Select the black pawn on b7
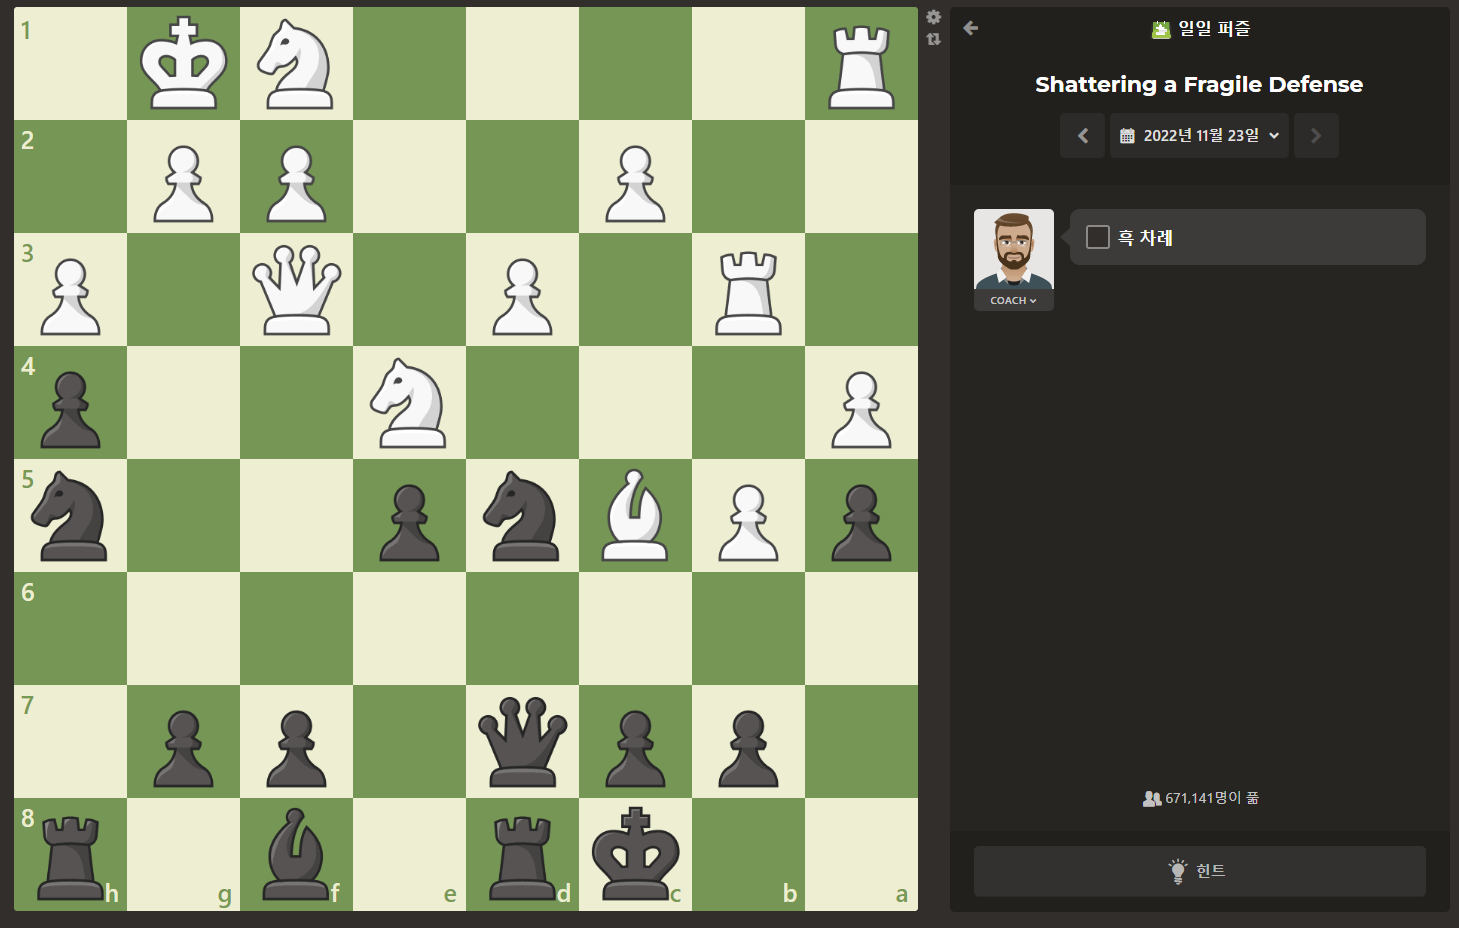1459x928 pixels. (749, 749)
